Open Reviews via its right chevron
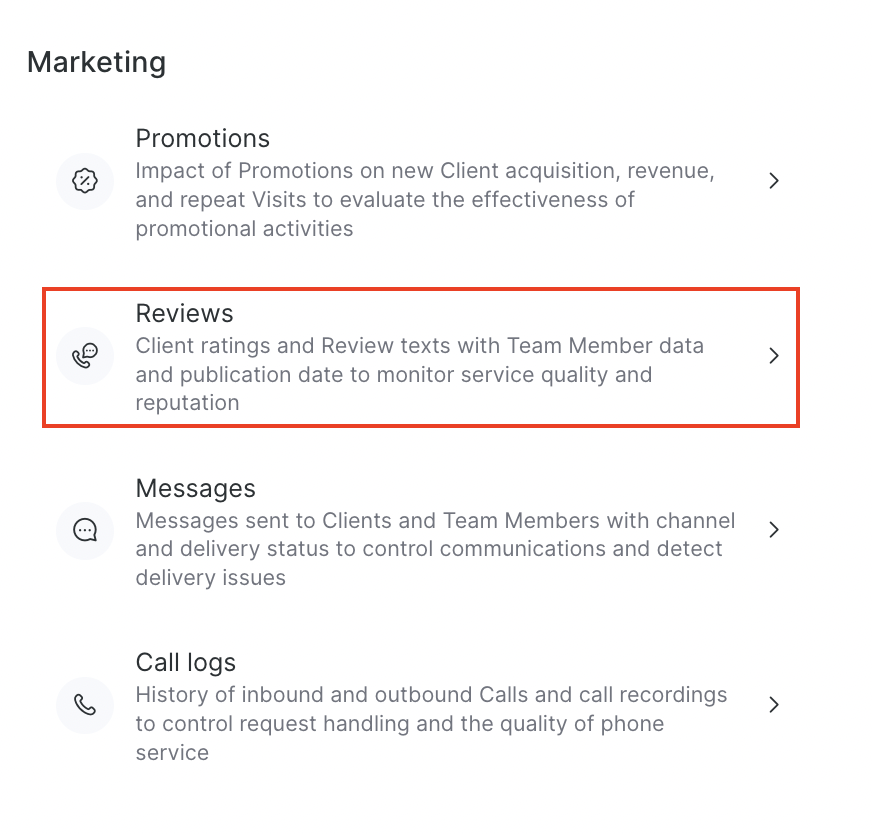The height and width of the screenshot is (834, 872). pyautogui.click(x=773, y=356)
